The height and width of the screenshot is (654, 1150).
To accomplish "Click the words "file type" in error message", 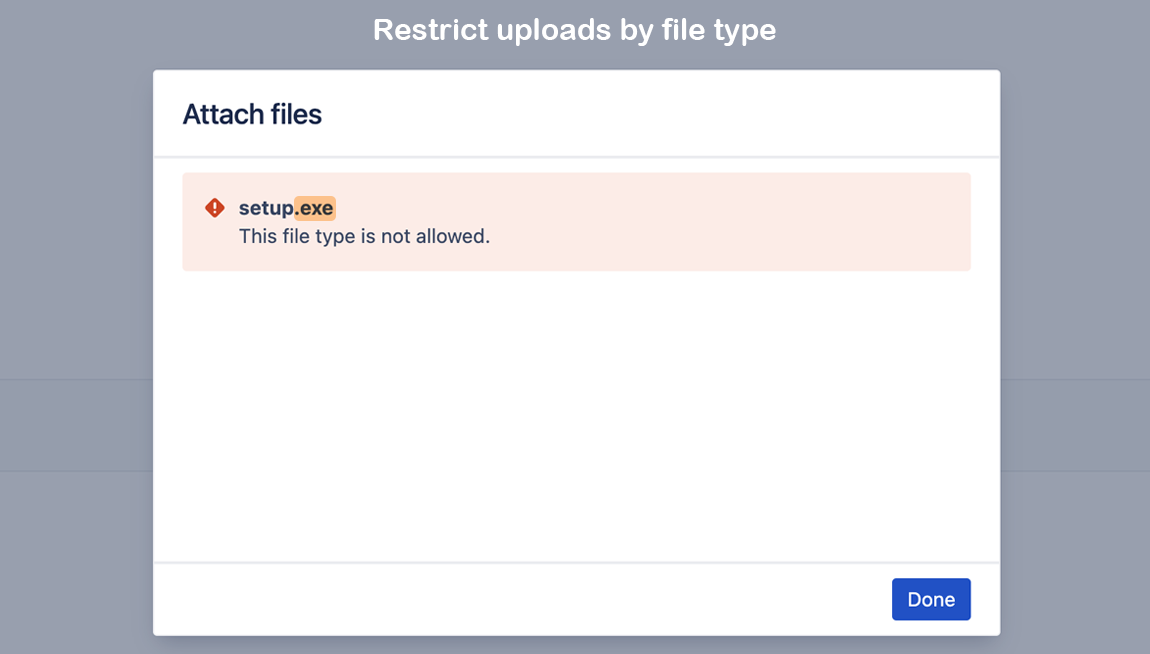I will point(320,237).
